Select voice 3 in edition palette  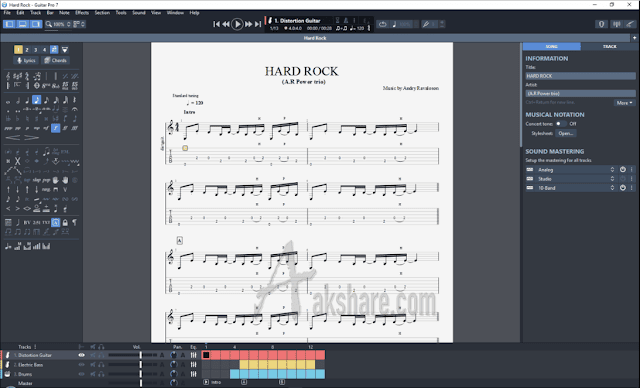click(36, 50)
